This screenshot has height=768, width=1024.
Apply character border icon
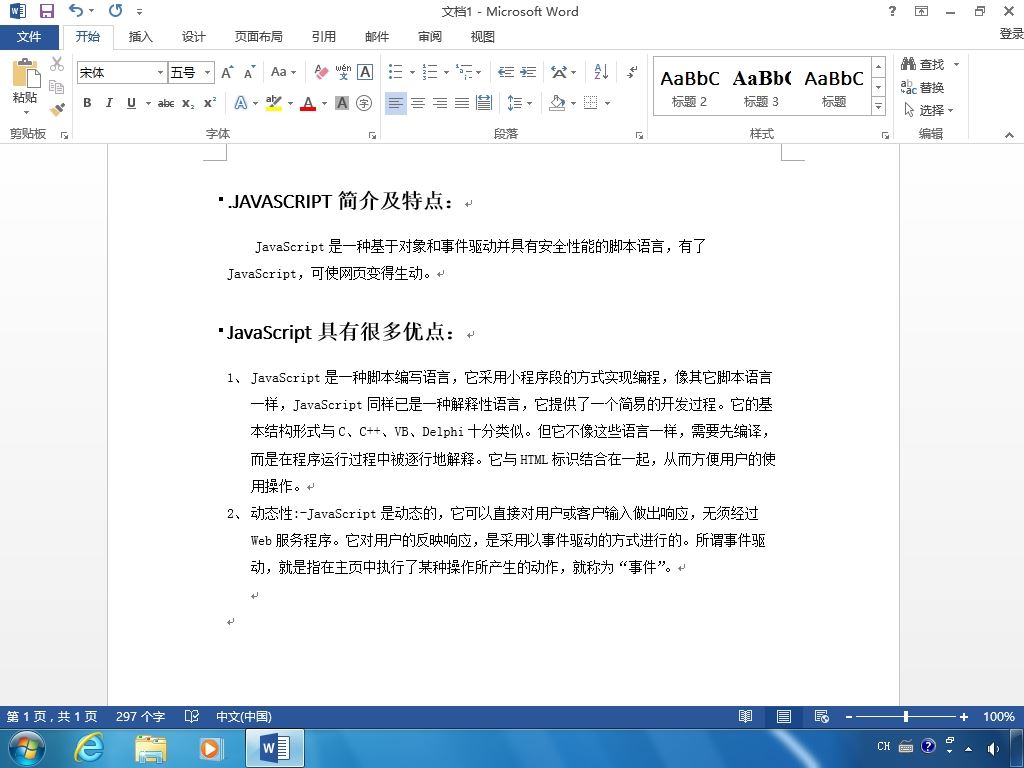(x=365, y=72)
